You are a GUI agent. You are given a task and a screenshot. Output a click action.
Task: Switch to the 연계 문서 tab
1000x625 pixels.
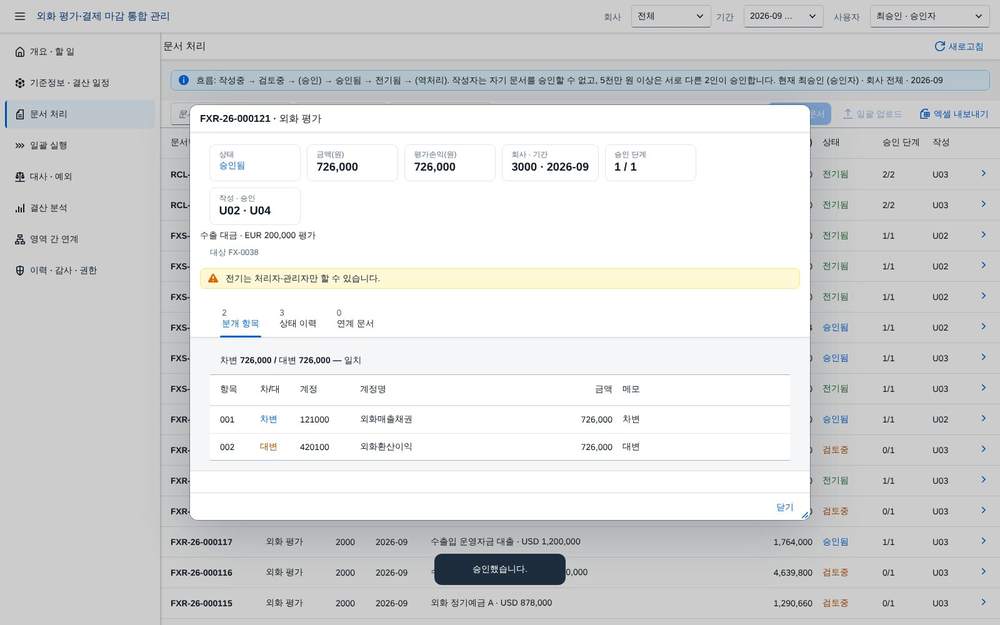coord(355,319)
